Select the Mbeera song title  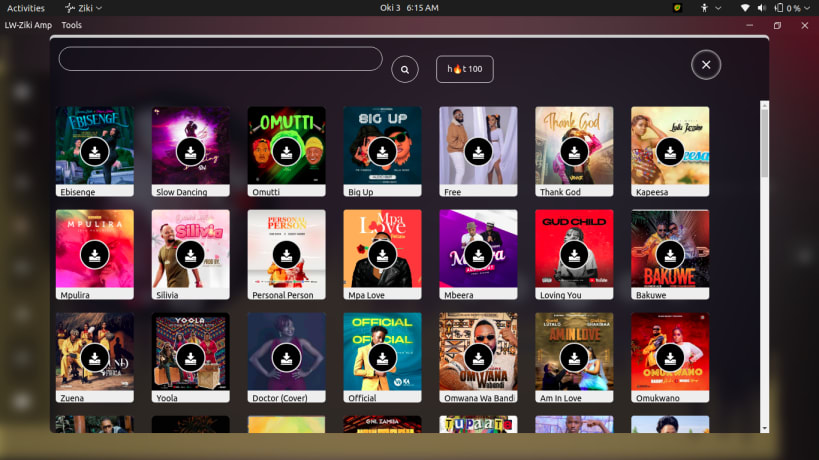click(x=459, y=295)
